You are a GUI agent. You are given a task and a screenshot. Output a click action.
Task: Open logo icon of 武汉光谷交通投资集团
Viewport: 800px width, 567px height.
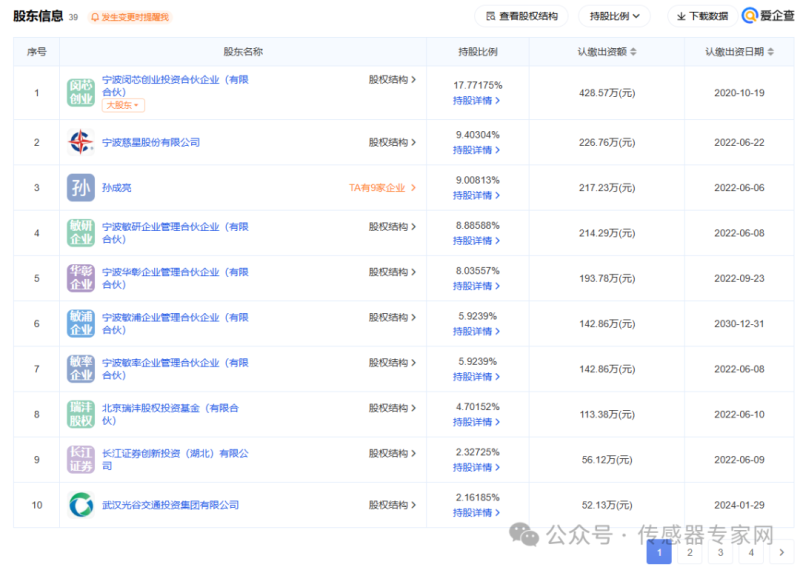81,505
